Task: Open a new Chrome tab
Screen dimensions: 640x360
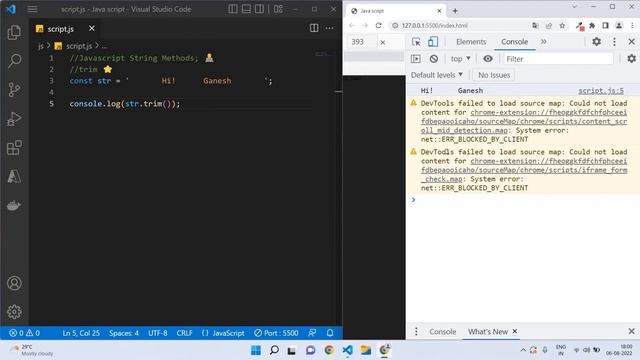Action: [x=455, y=11]
